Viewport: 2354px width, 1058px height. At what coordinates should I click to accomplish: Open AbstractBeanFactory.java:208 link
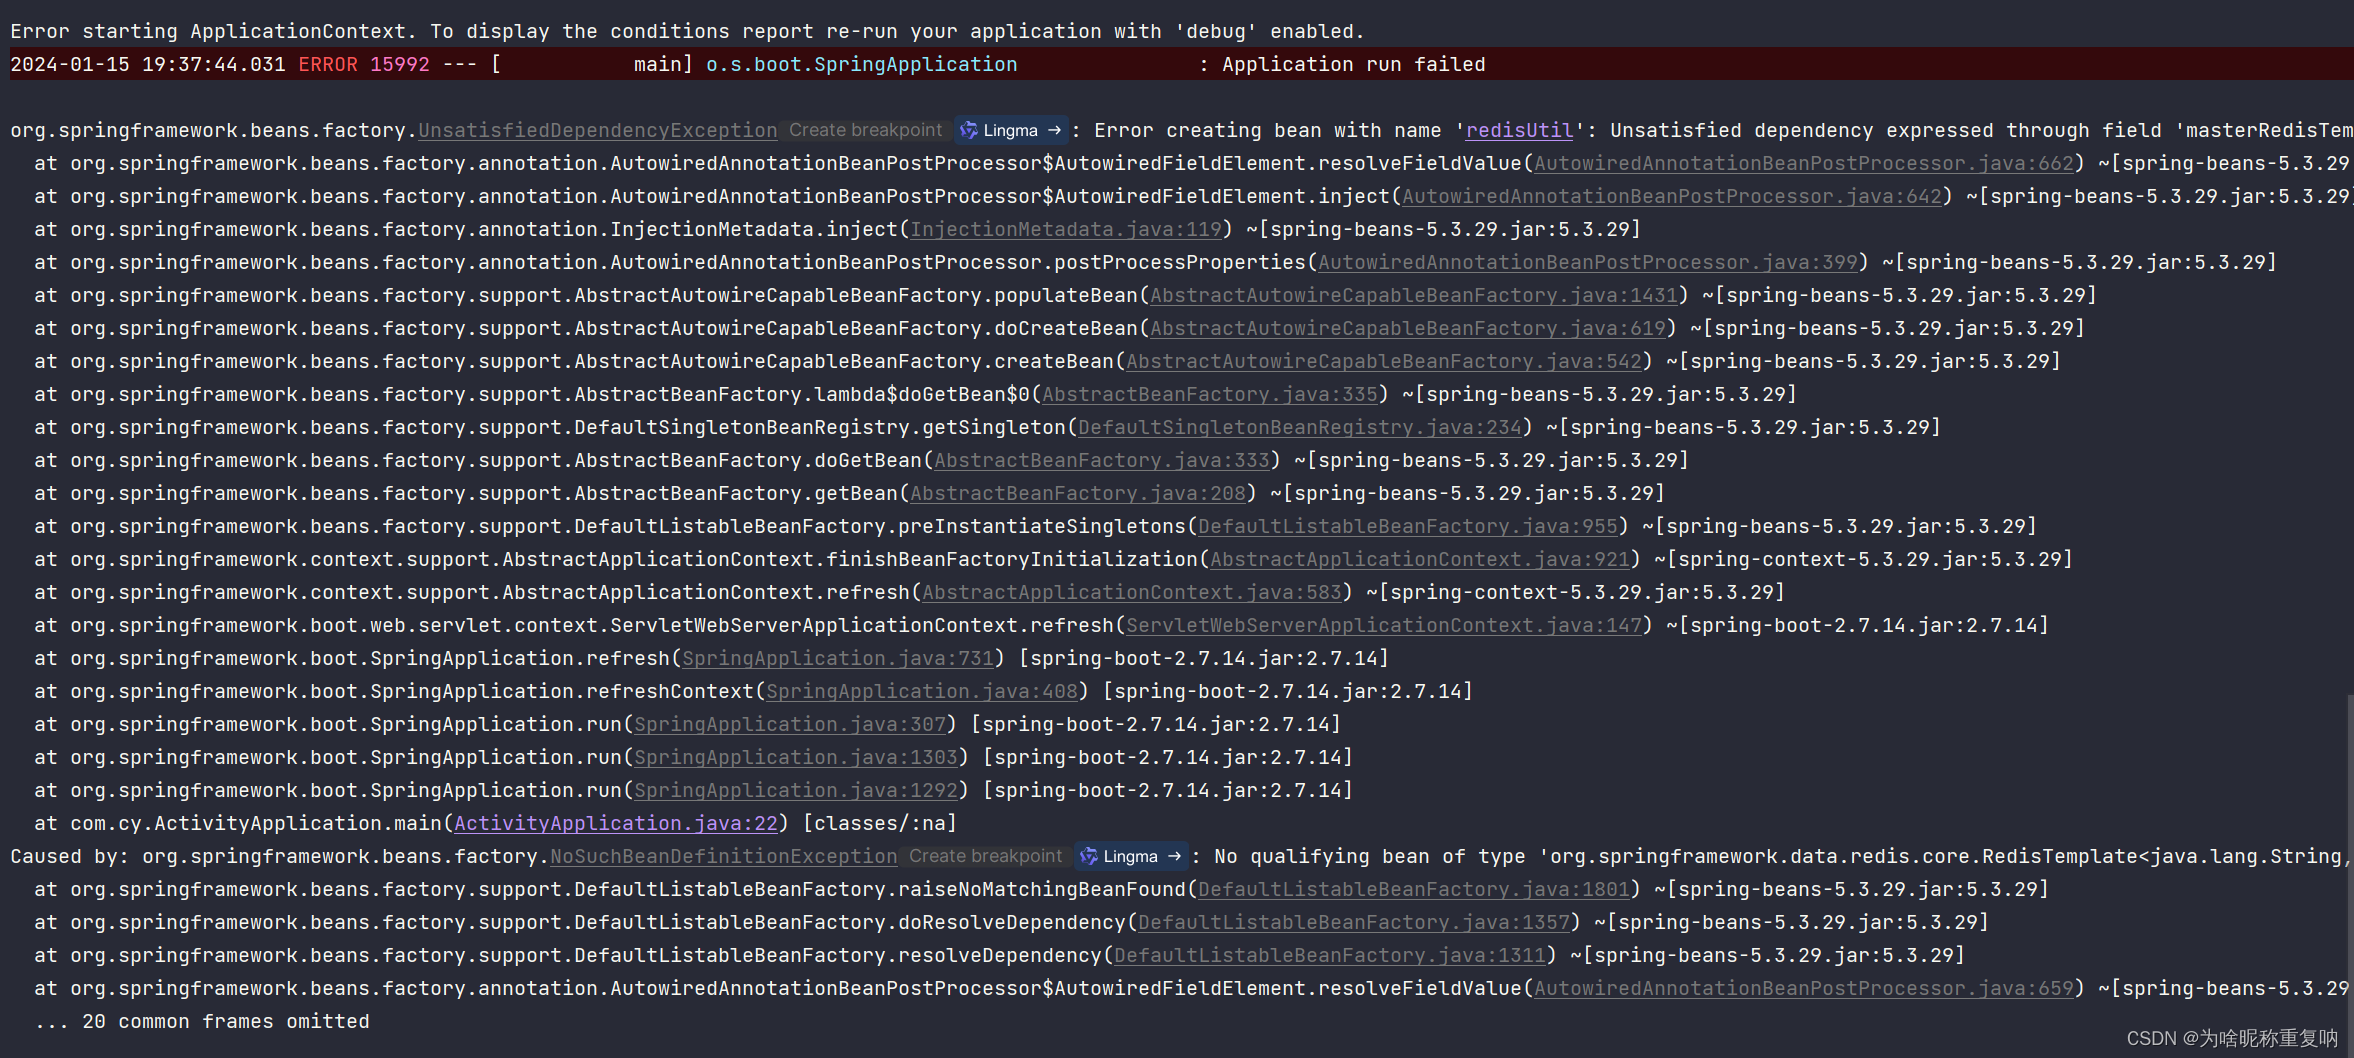(1078, 493)
